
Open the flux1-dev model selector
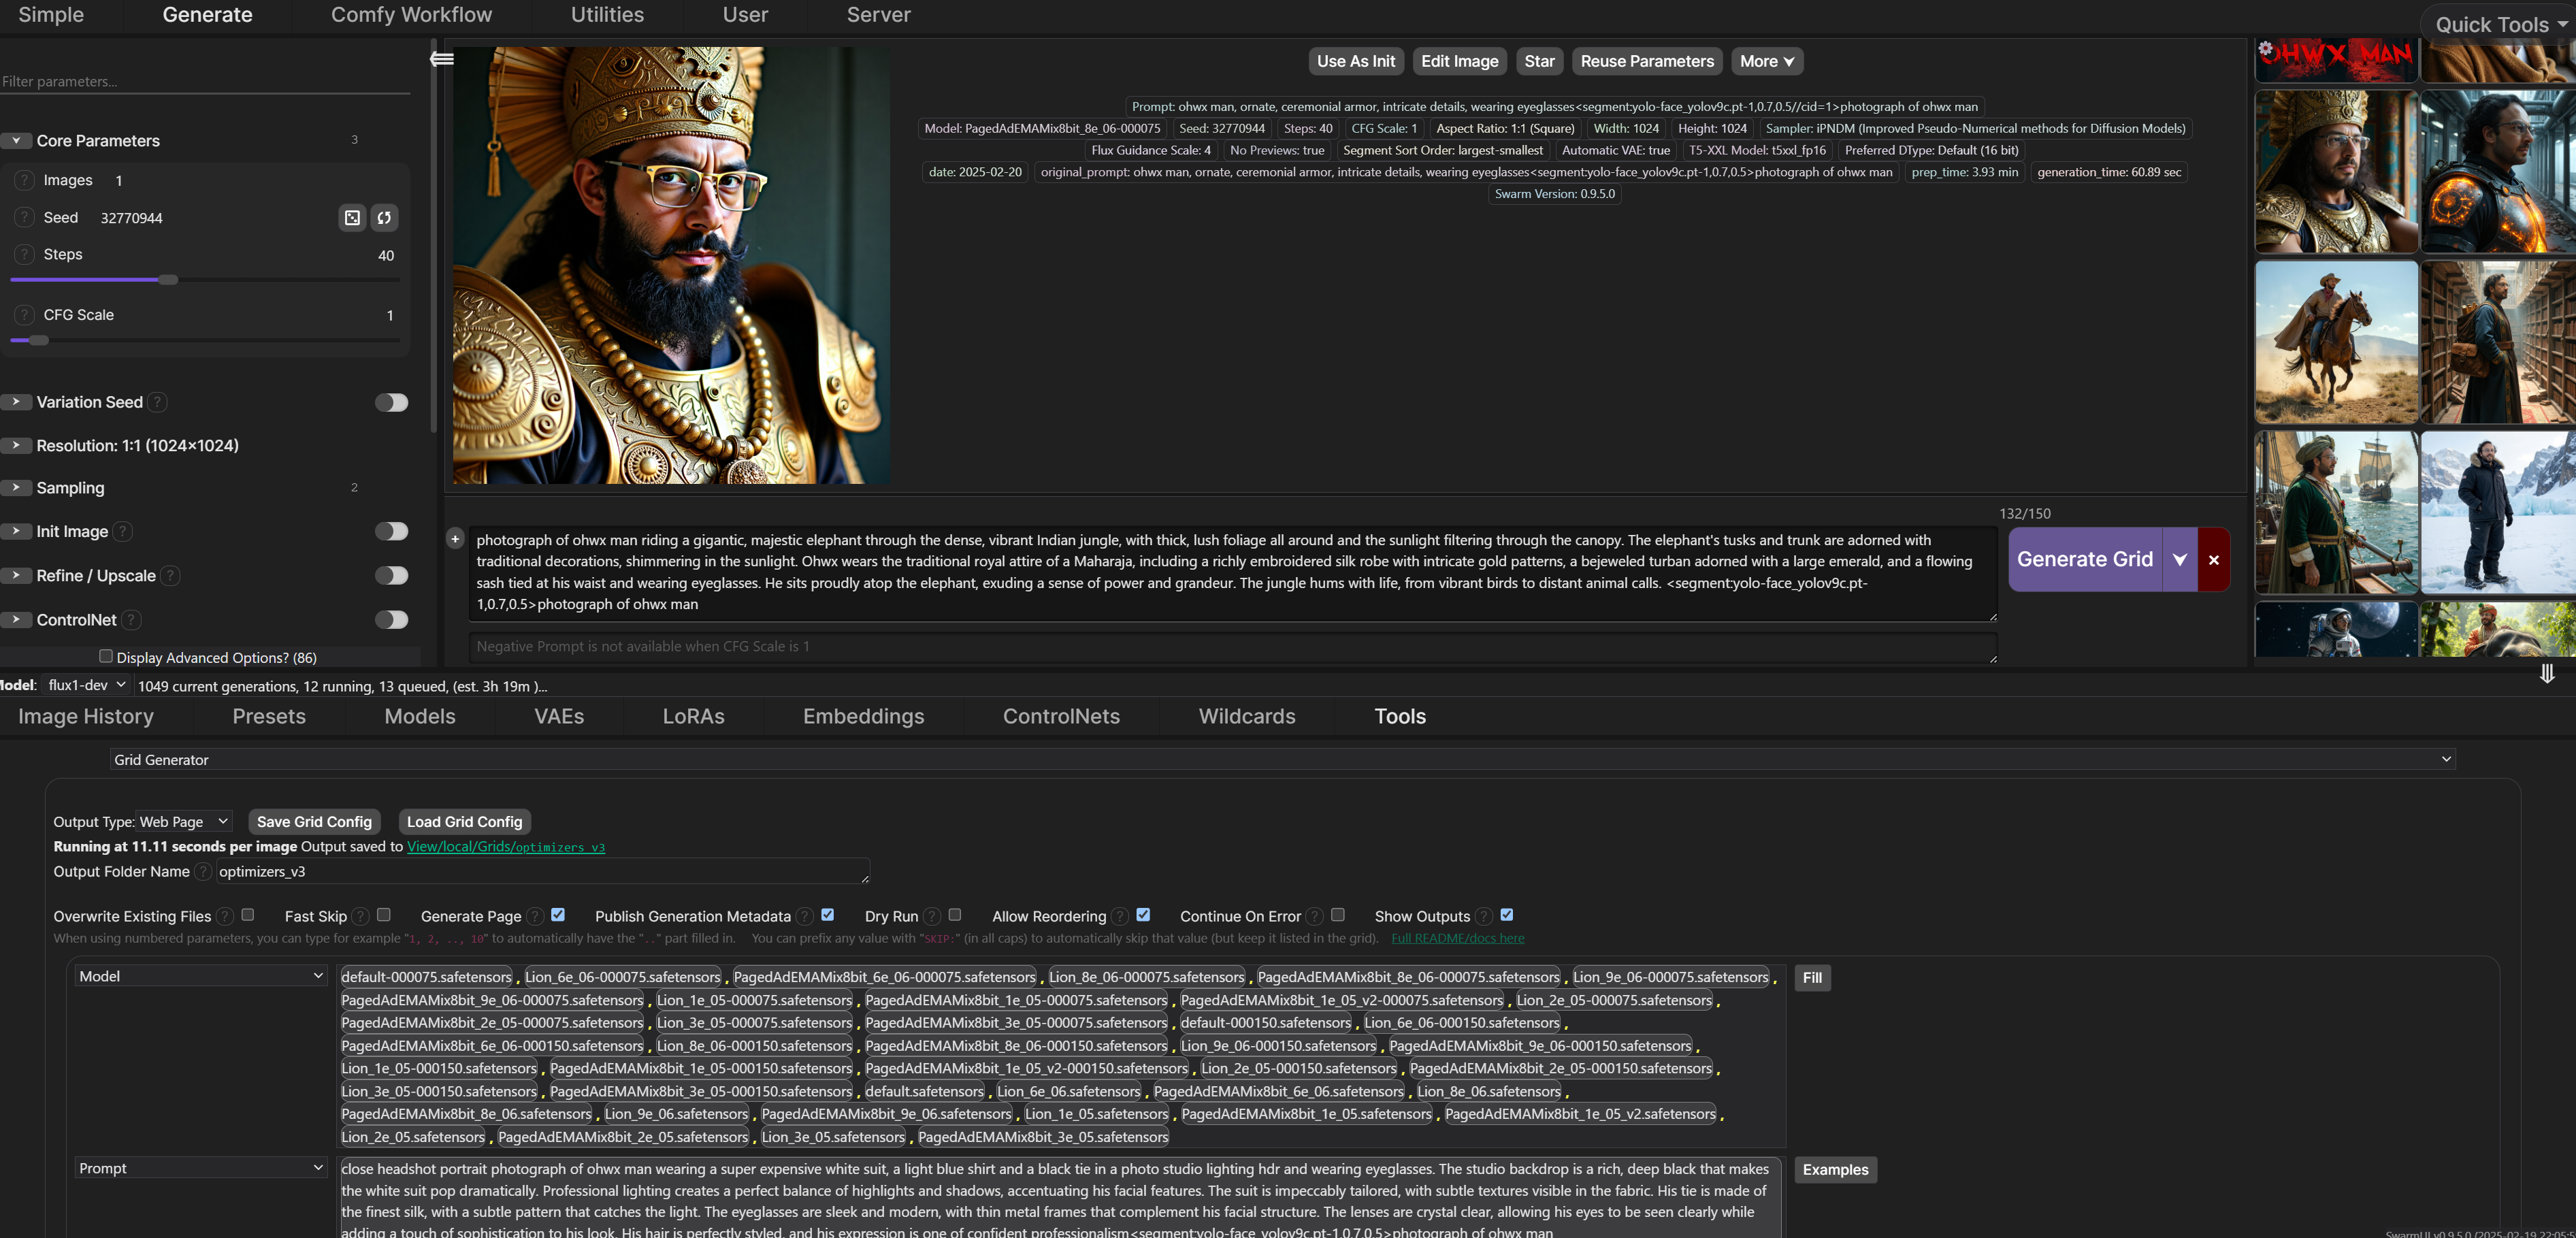[x=85, y=685]
